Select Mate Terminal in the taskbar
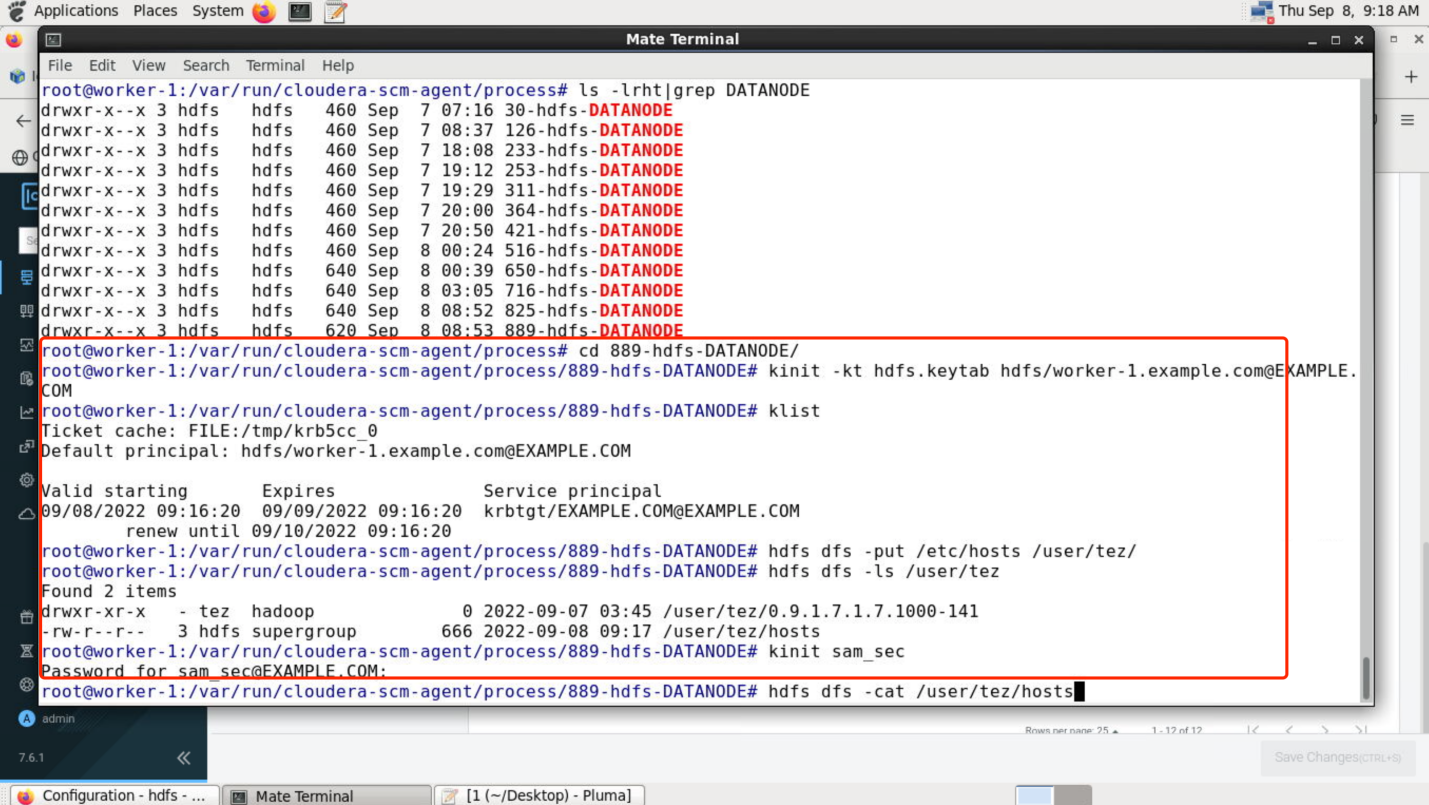Screen dimensions: 1429x805 326,795
